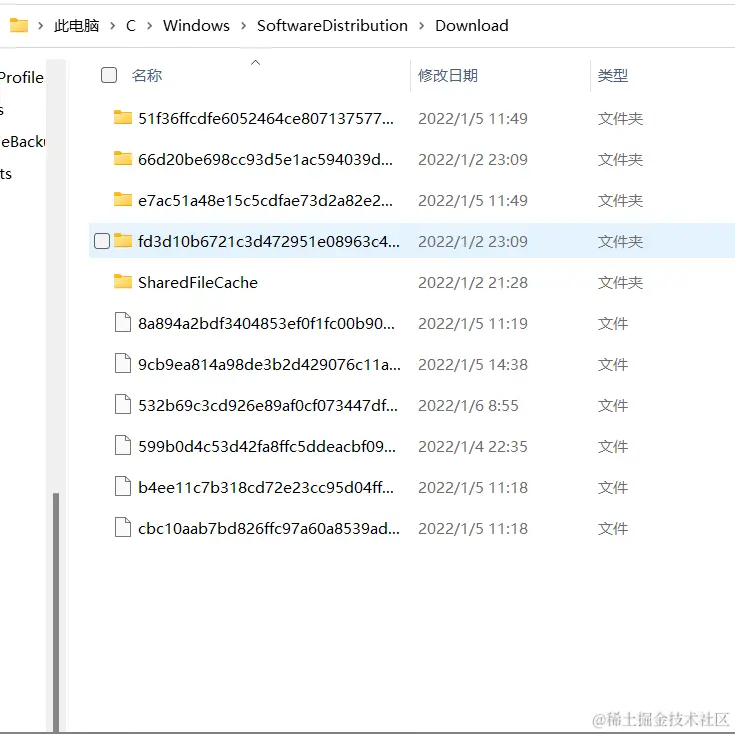Image resolution: width=735 pixels, height=734 pixels.
Task: Click date 2022/1/6 8:55
Action: click(468, 406)
